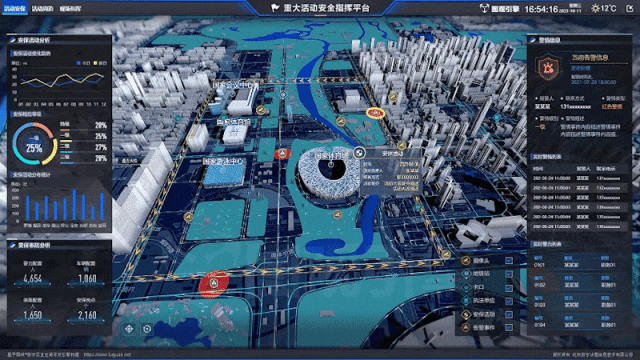Click the exit icon beside the temperature
The width and height of the screenshot is (640, 360).
[x=630, y=8]
